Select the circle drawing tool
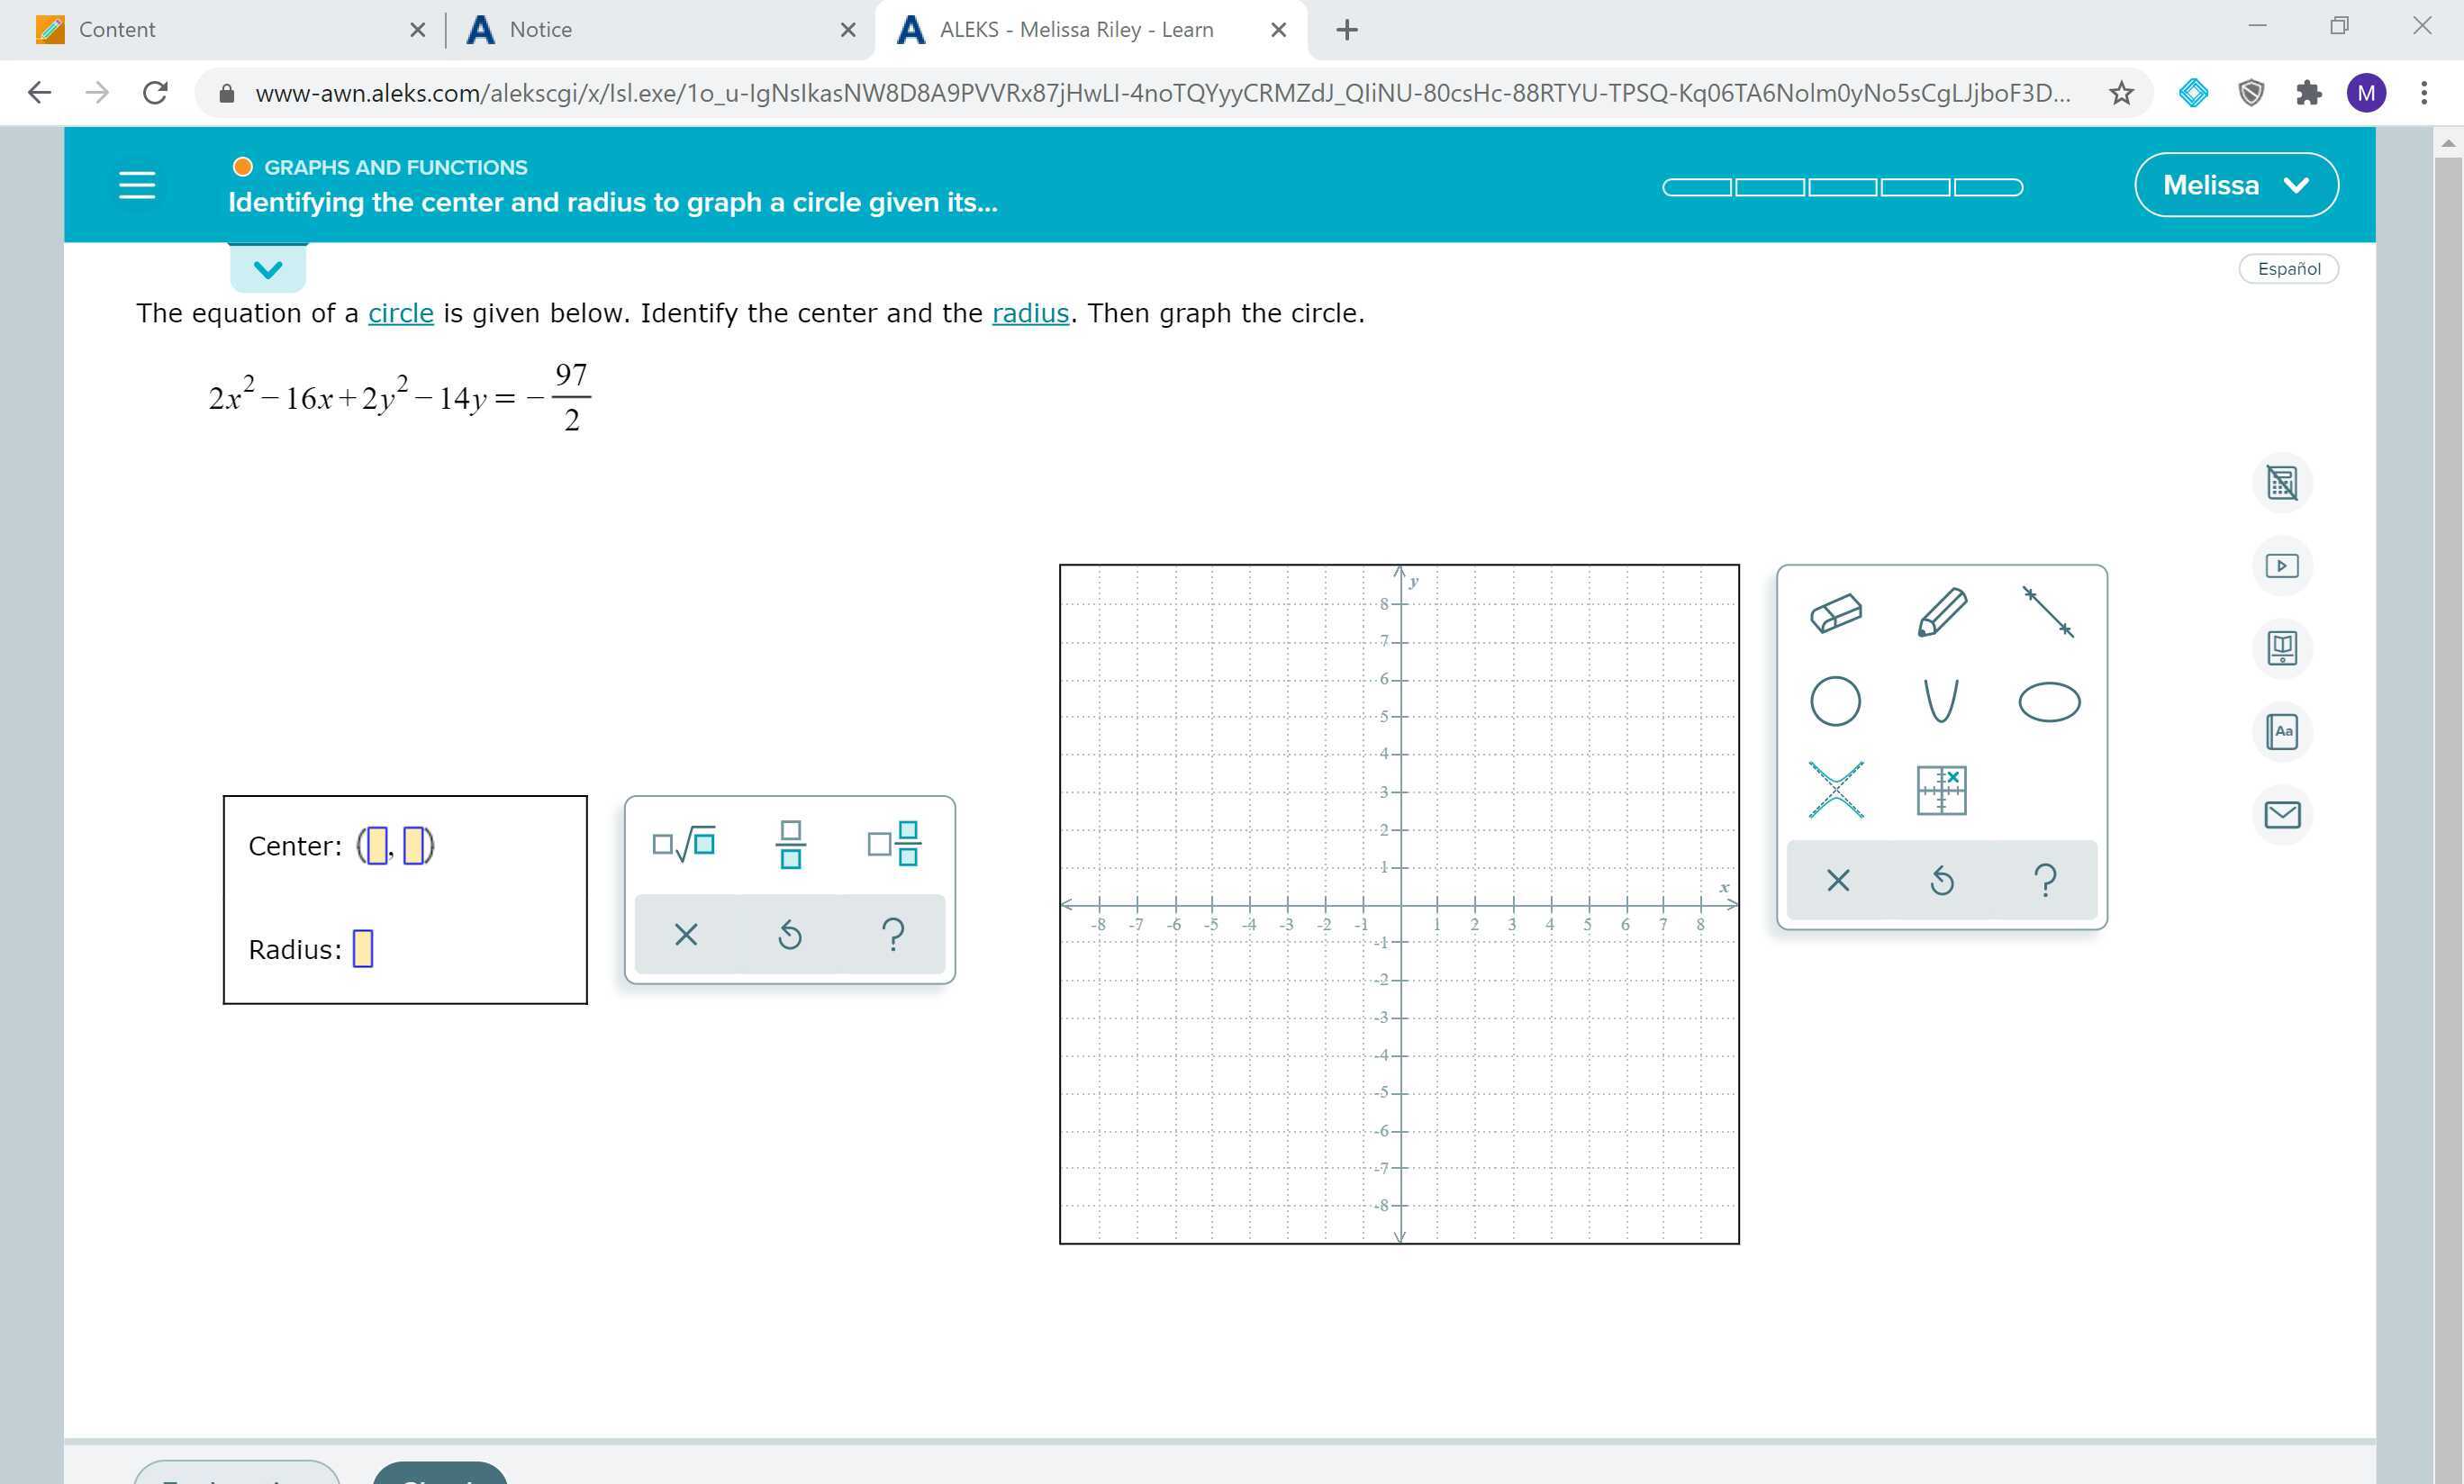The height and width of the screenshot is (1484, 2464). pos(1838,700)
